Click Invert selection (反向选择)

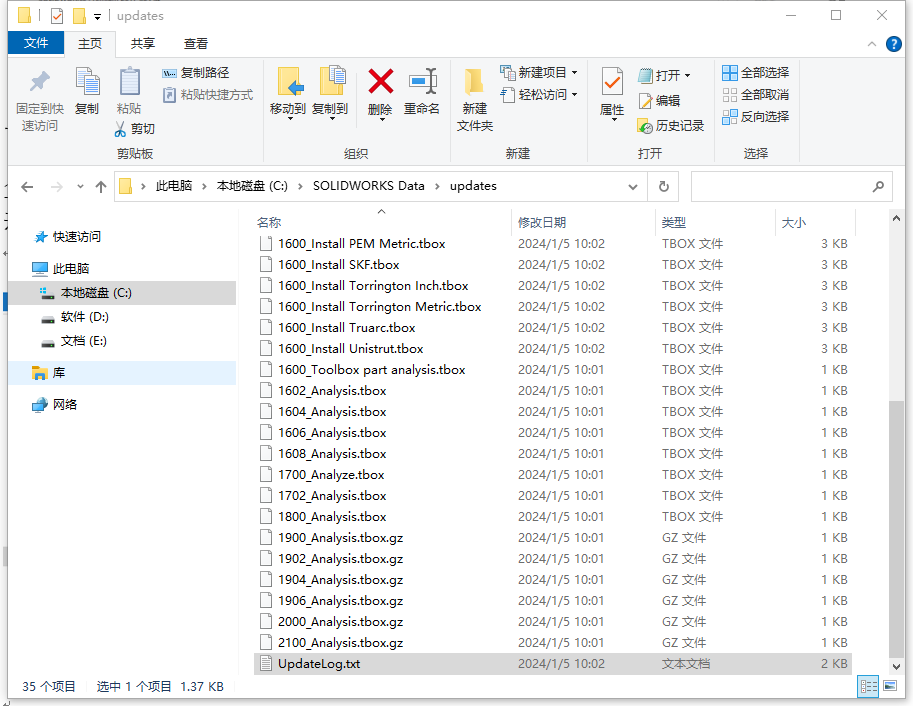756,117
